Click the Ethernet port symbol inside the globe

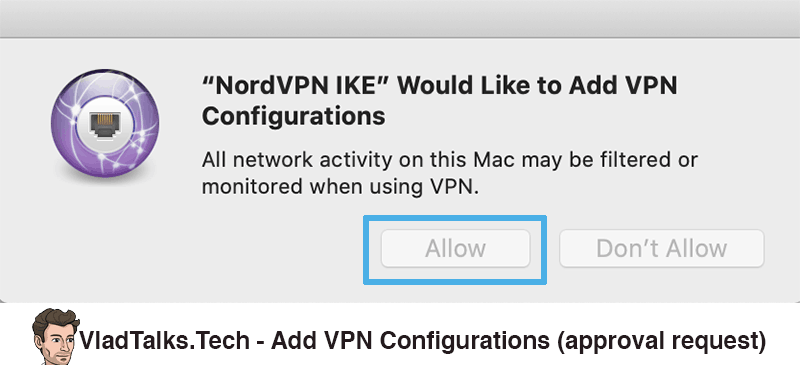click(105, 124)
